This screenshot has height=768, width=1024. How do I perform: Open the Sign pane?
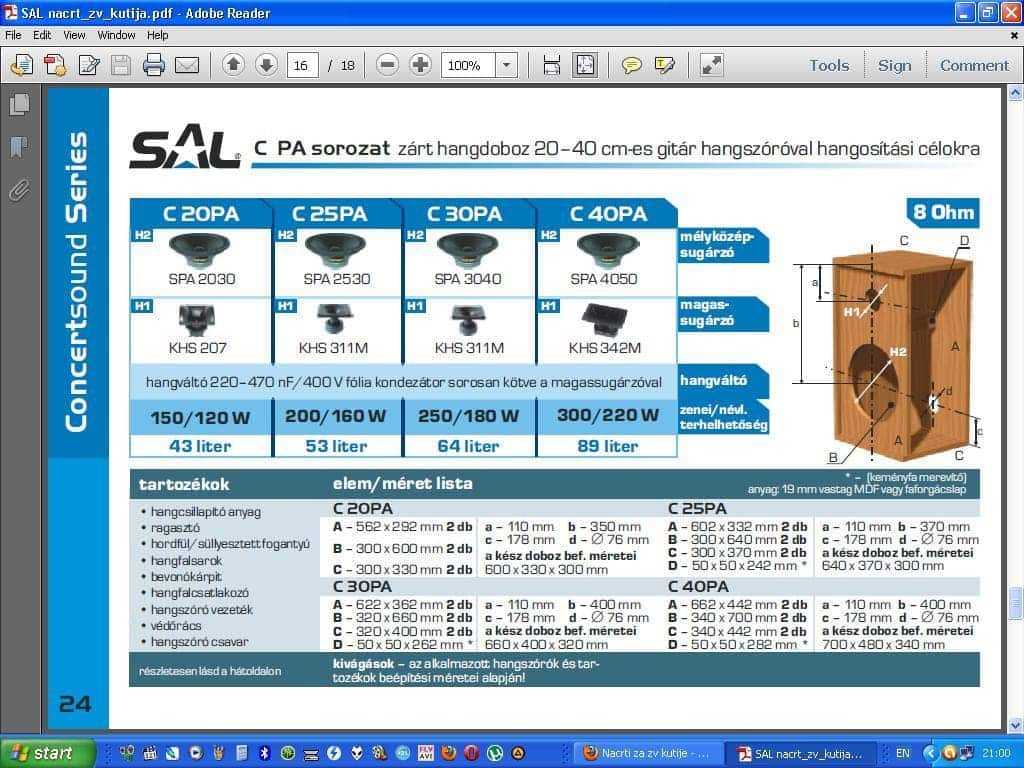click(x=894, y=65)
